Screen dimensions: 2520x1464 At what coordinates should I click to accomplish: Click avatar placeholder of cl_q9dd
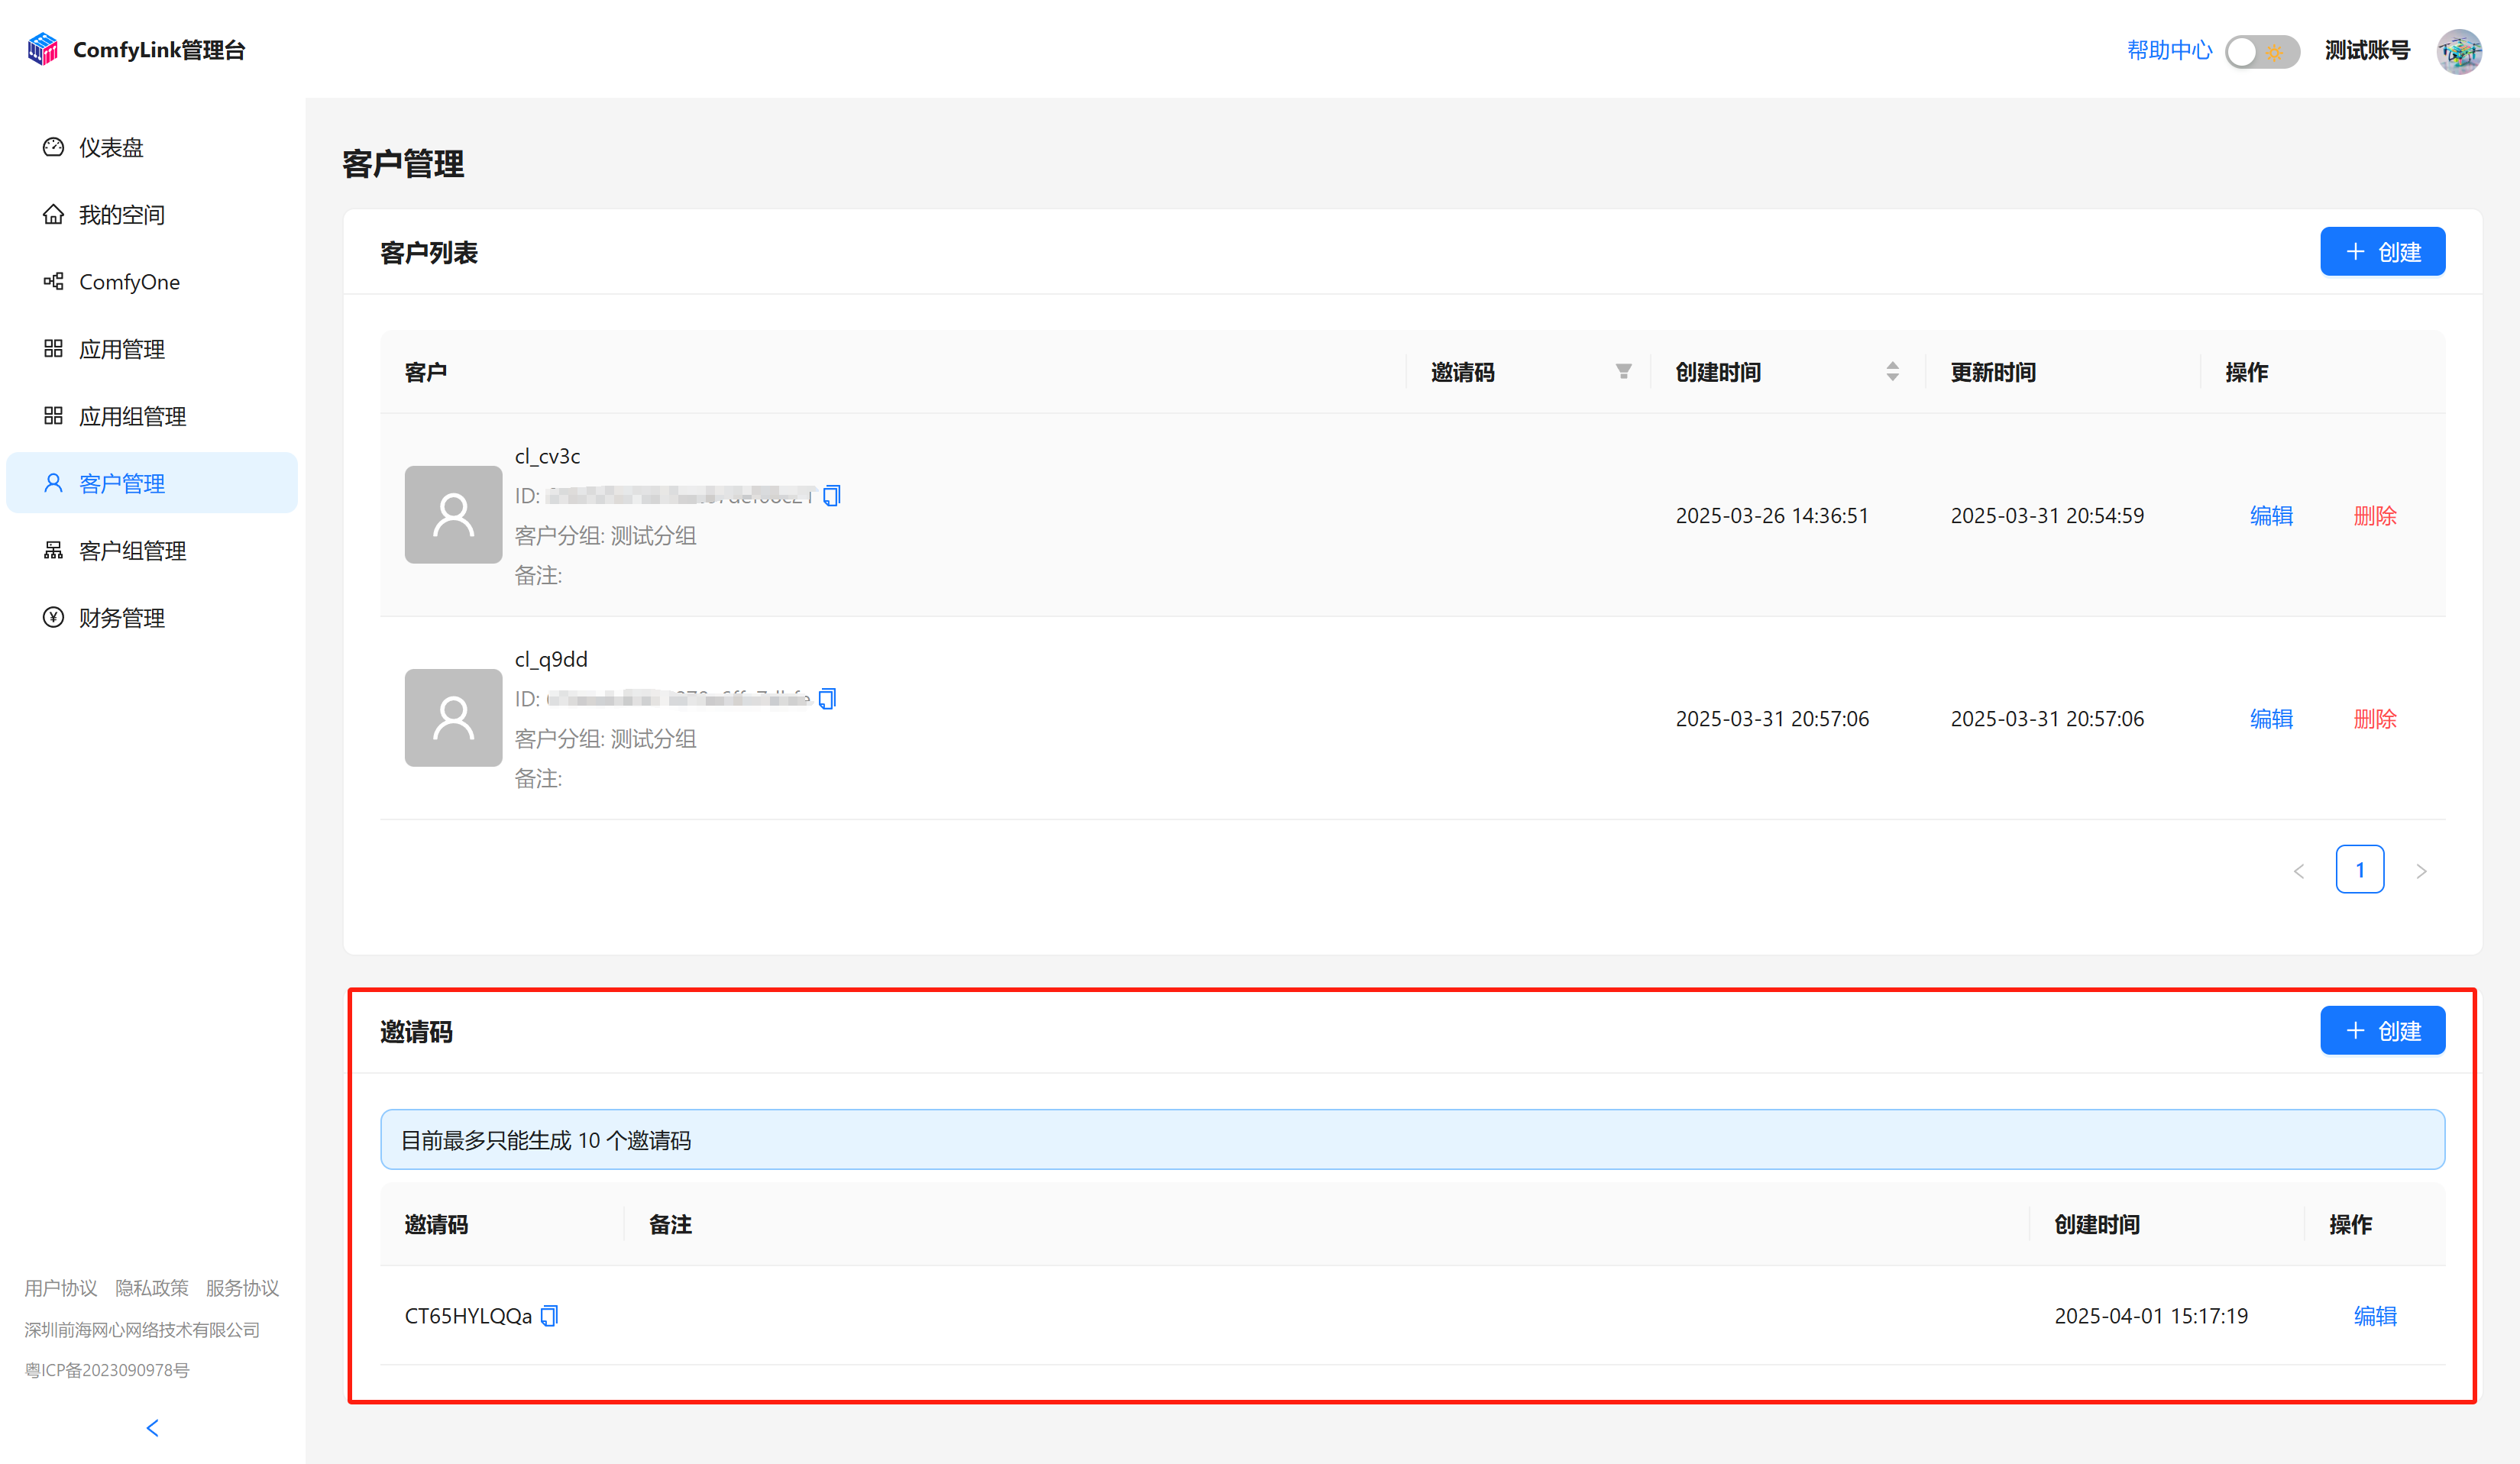coord(453,717)
